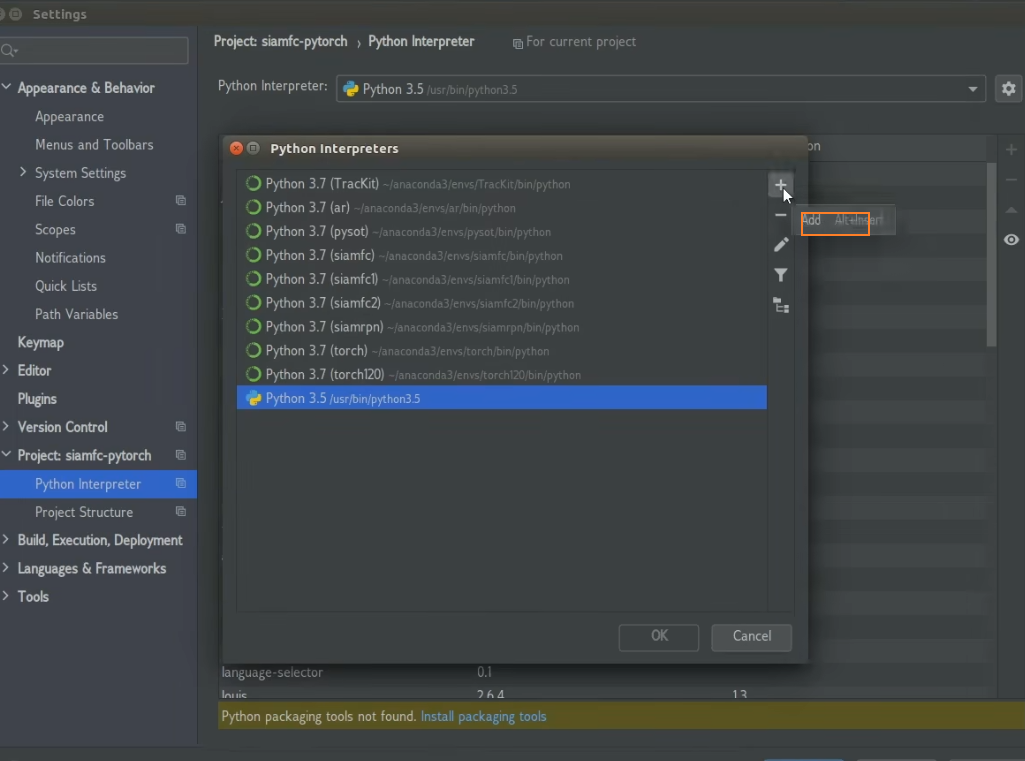Click the copy icon next to For current project
Viewport: 1025px width, 761px height.
pos(517,43)
